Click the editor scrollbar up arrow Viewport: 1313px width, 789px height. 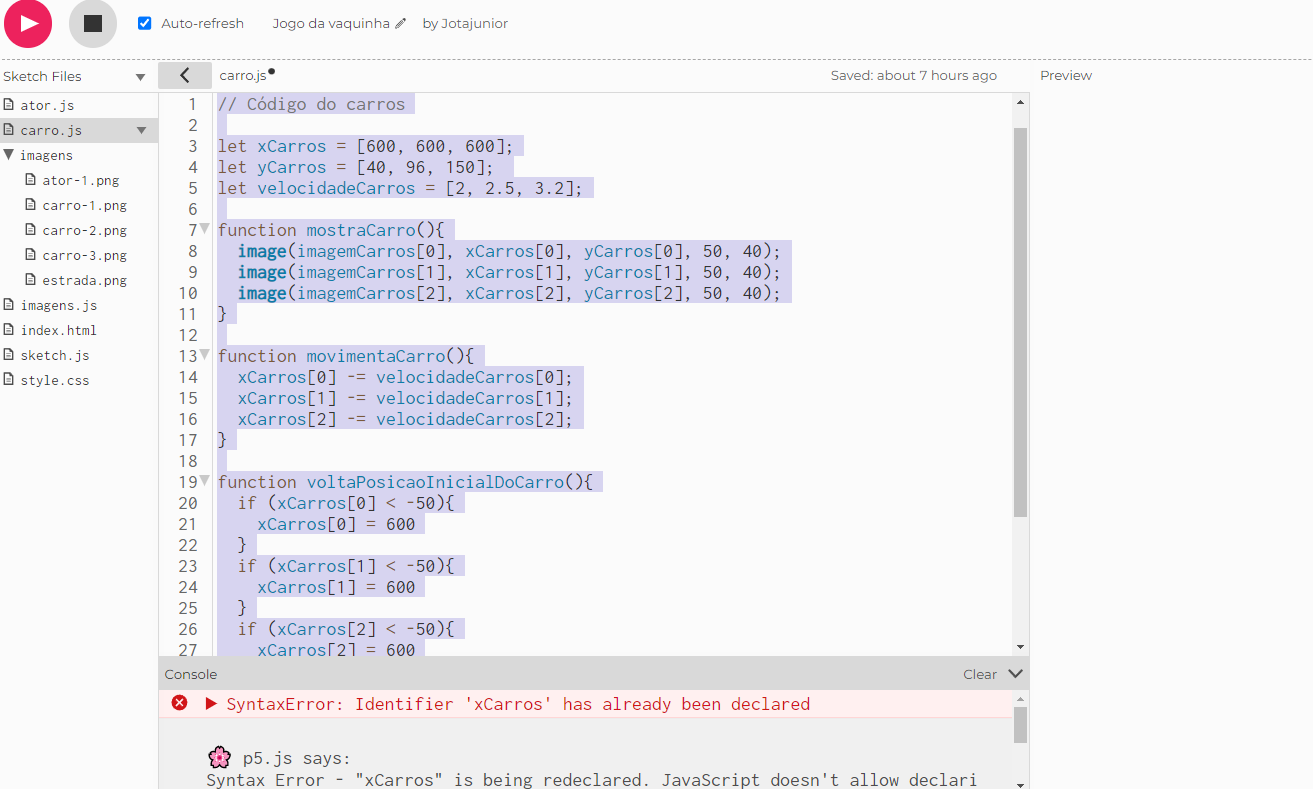tap(1020, 102)
